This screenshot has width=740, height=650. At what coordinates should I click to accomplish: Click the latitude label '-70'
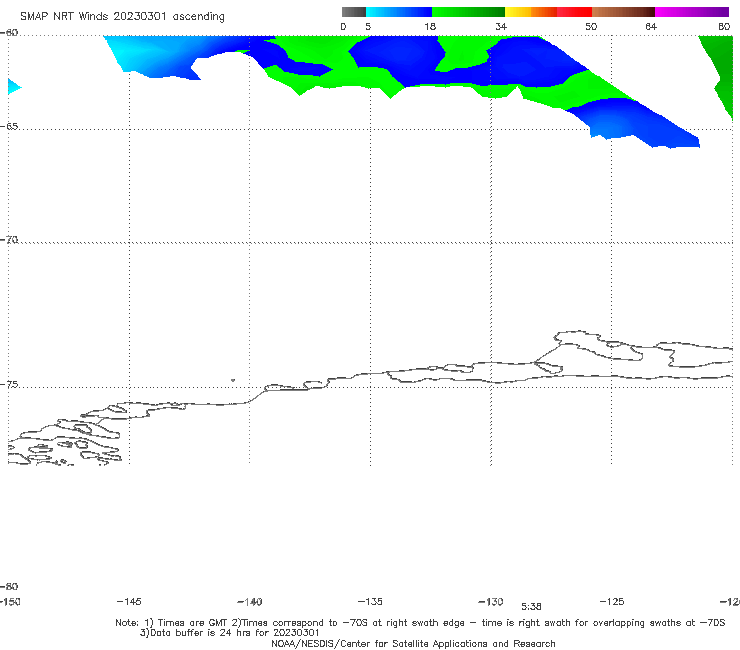[9, 240]
